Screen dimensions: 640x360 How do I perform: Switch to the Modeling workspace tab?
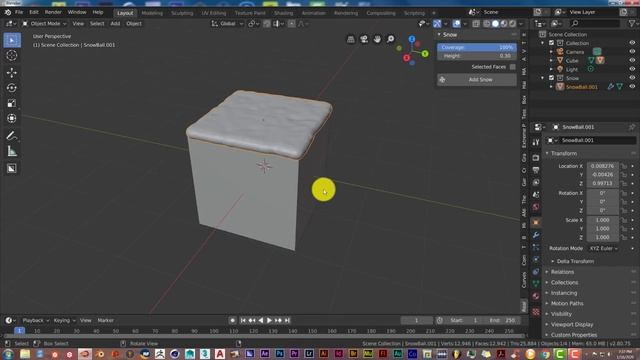[x=152, y=13]
